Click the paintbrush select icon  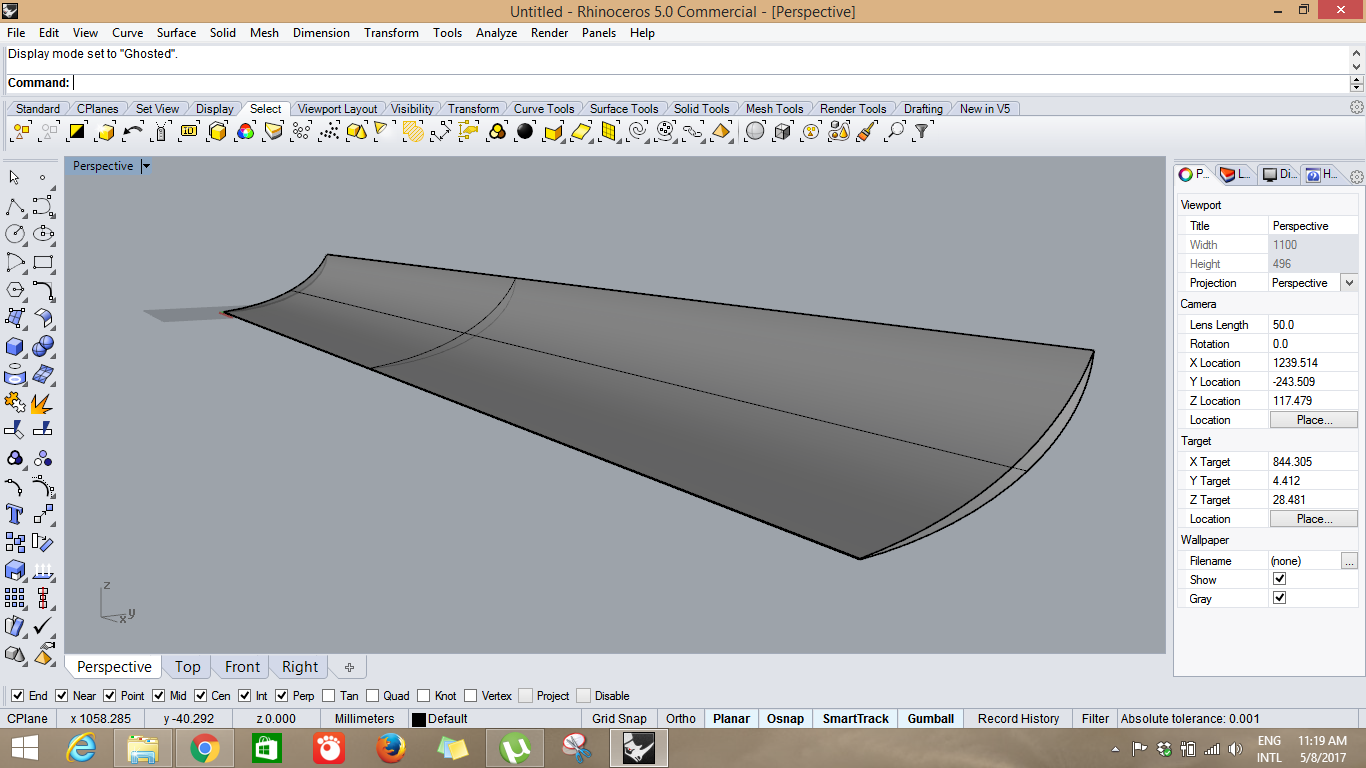pyautogui.click(x=867, y=131)
